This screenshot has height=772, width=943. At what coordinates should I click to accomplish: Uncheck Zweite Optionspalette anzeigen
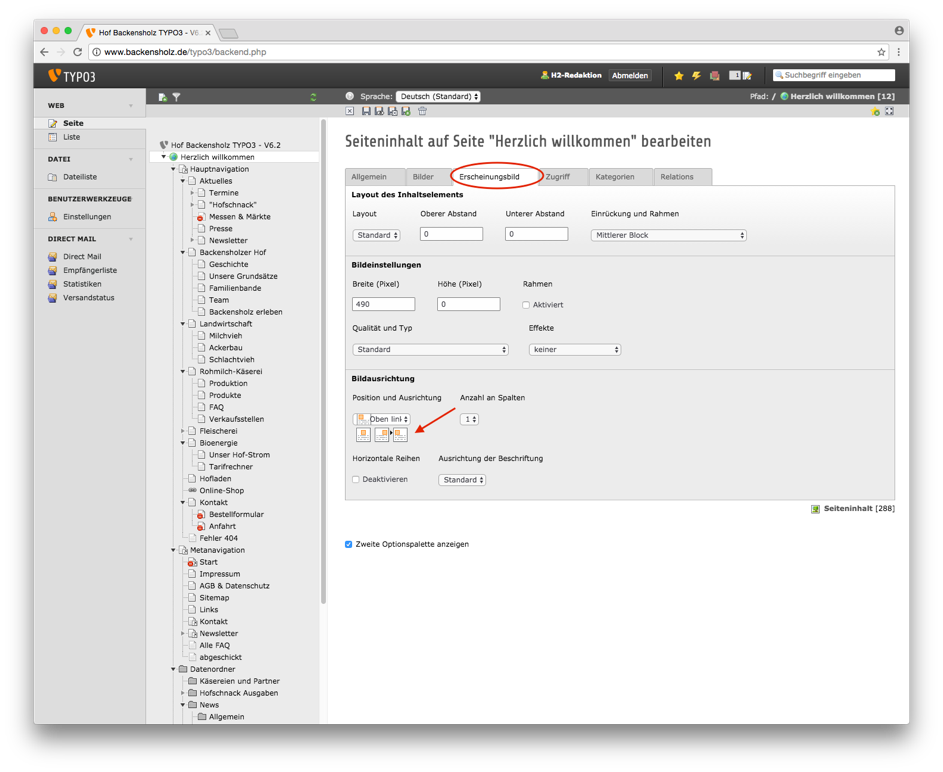click(349, 545)
